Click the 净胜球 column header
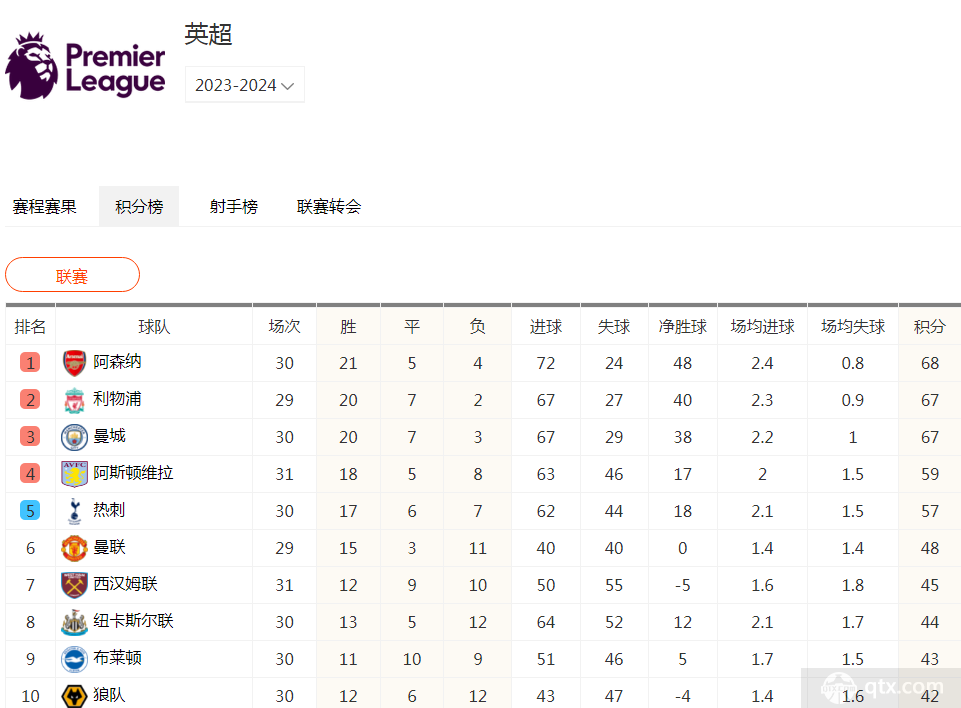Screen dimensions: 961x708 (x=683, y=327)
